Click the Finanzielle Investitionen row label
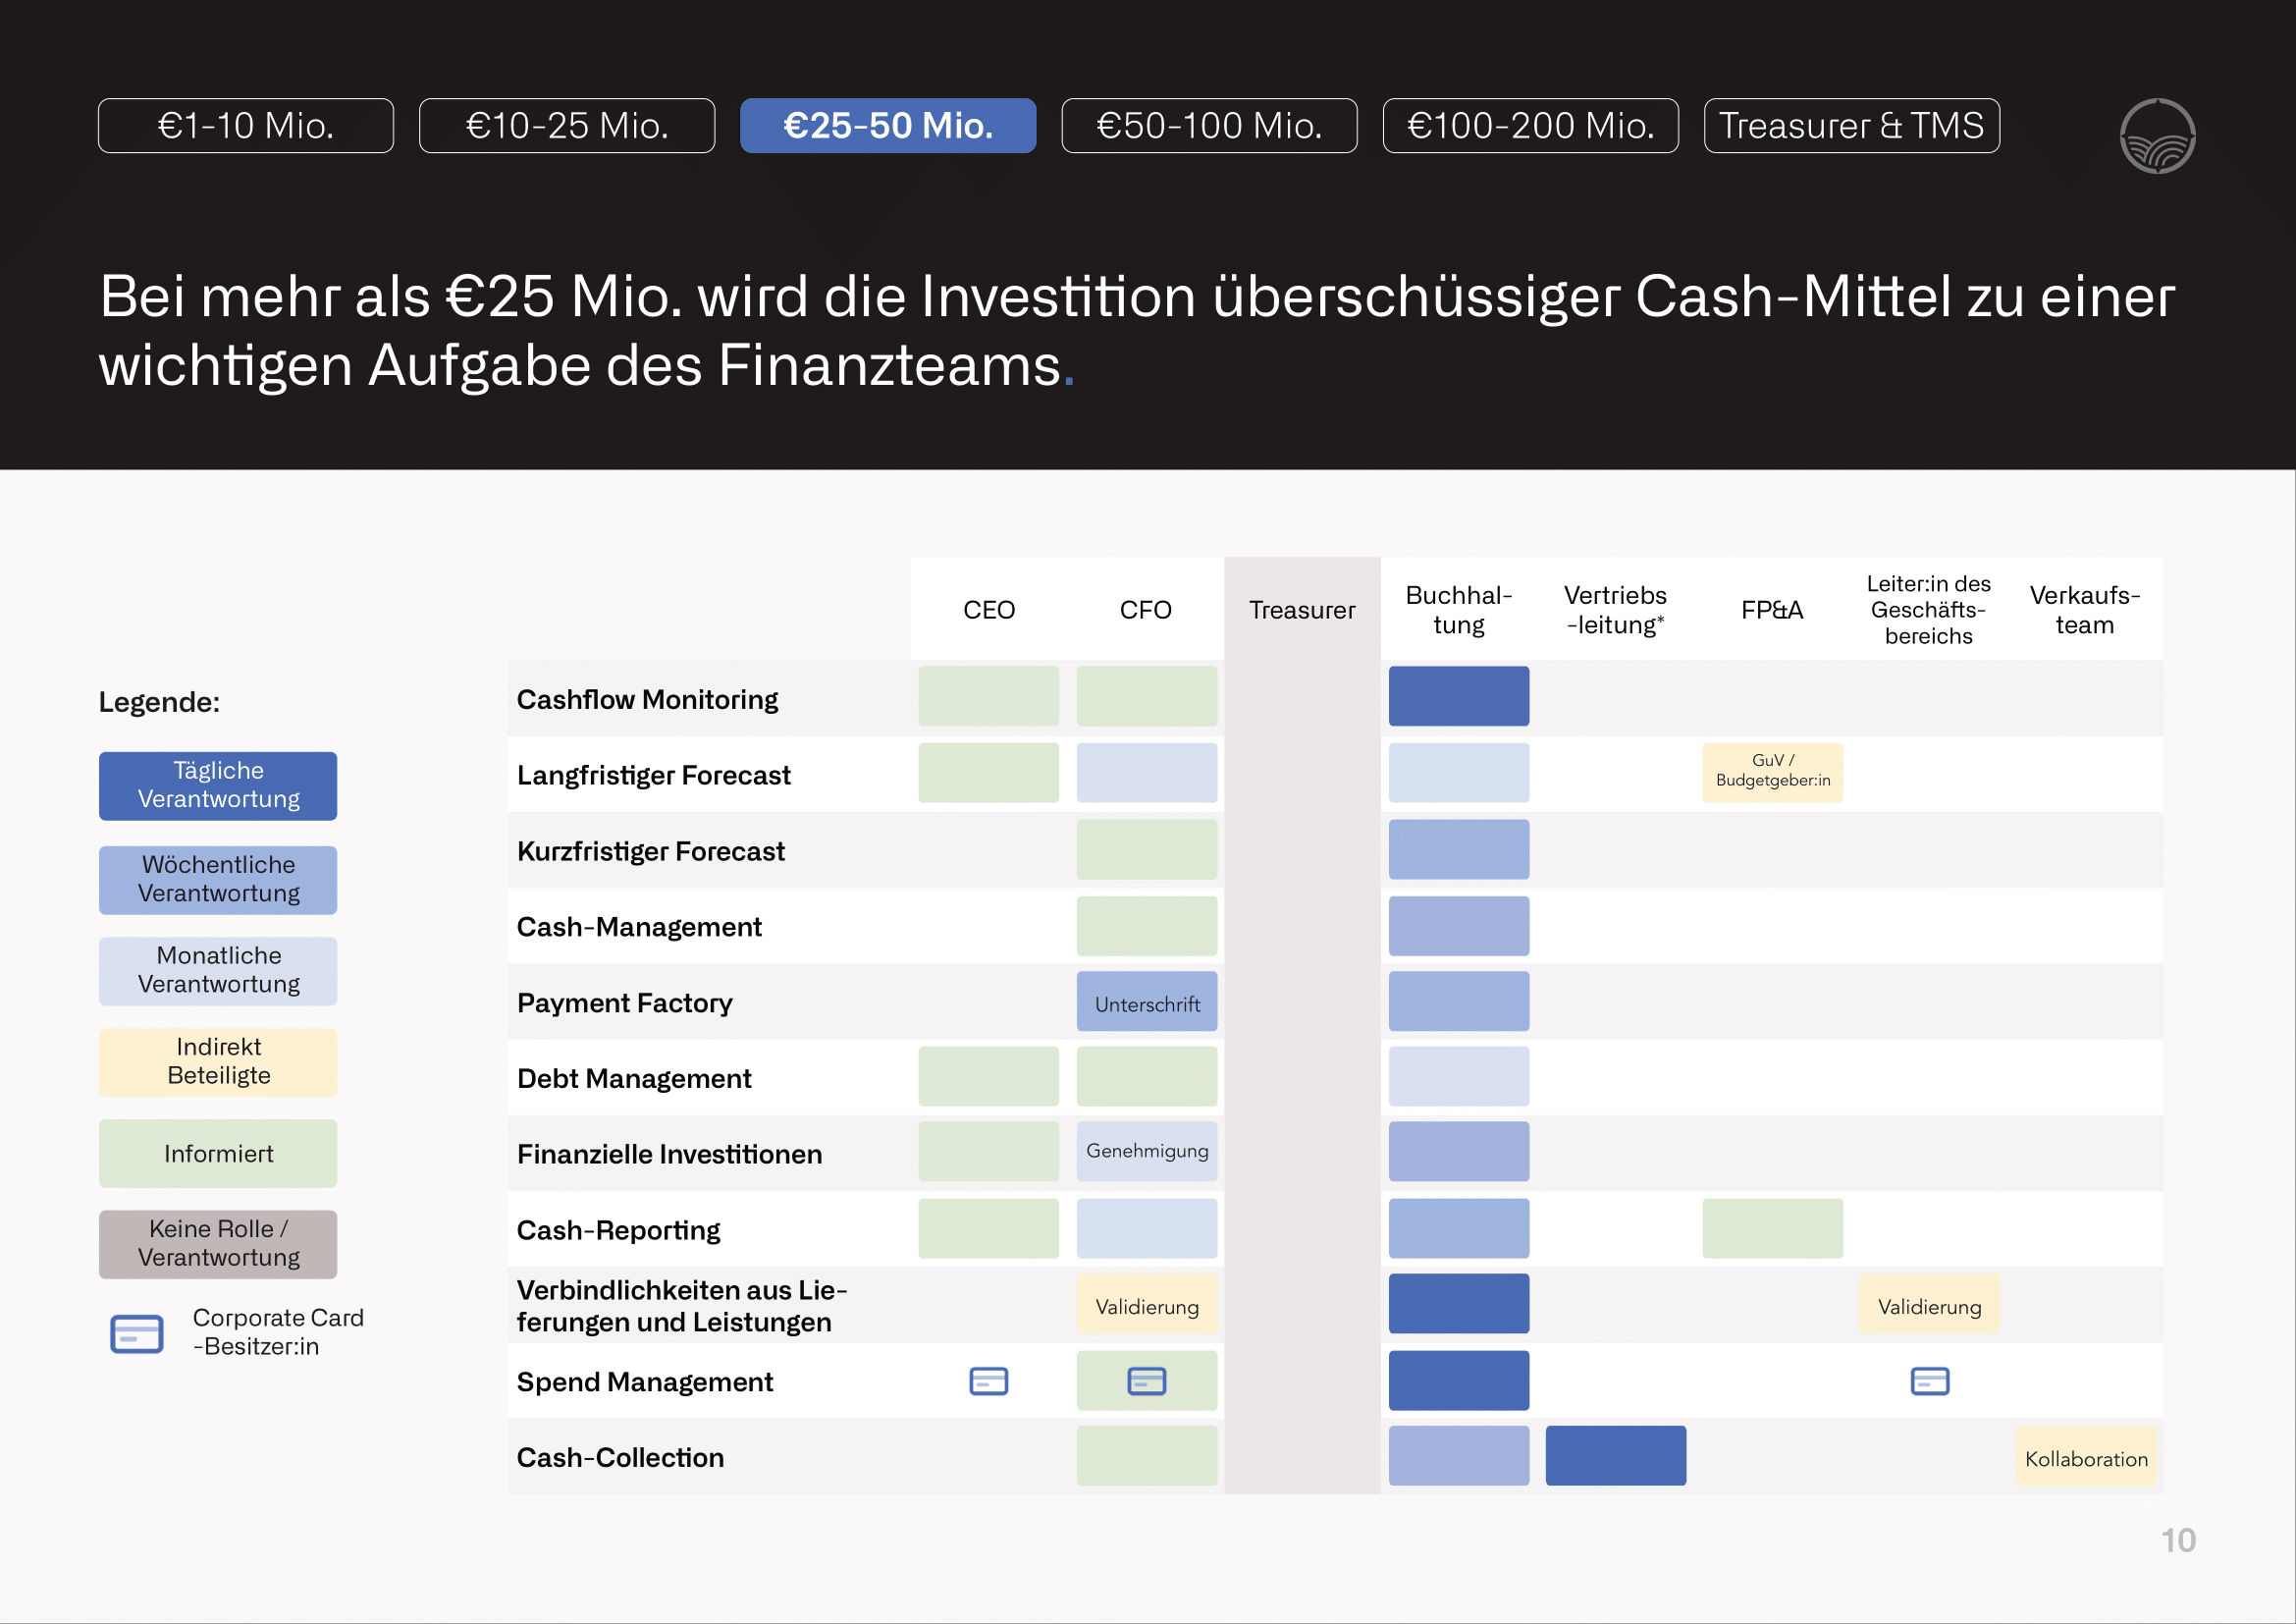This screenshot has width=2296, height=1624. click(x=669, y=1154)
